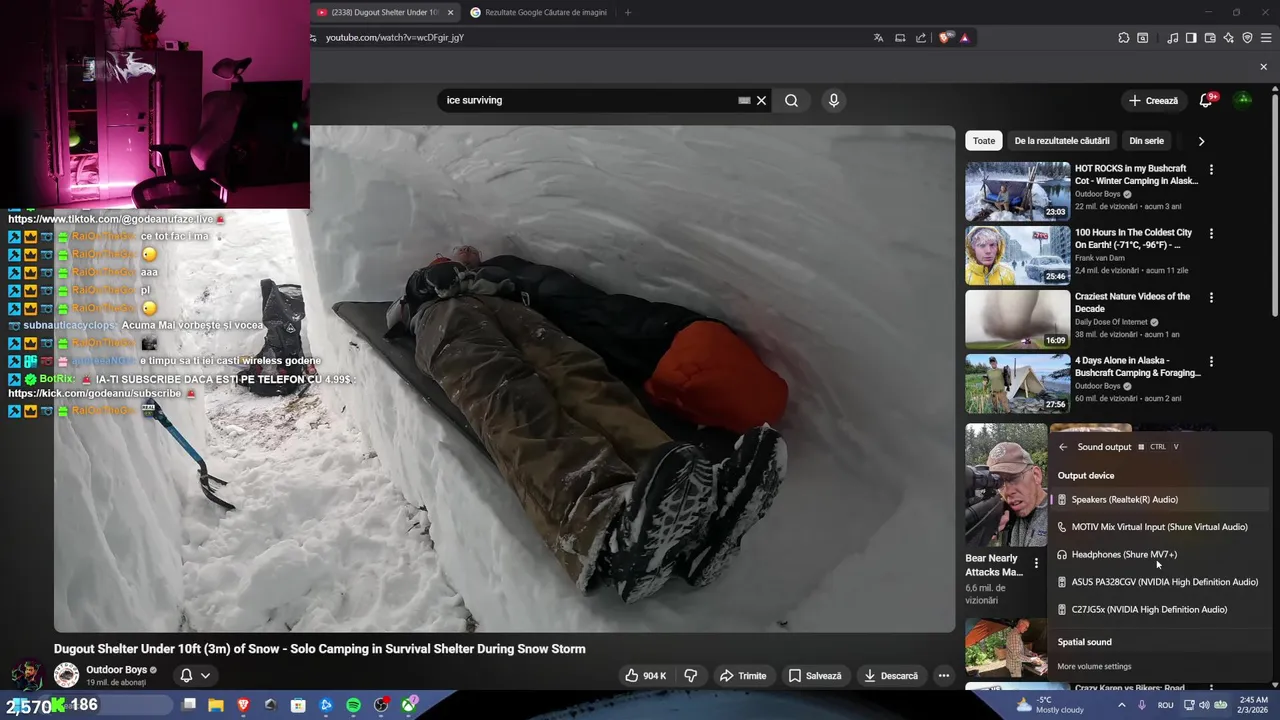This screenshot has height=720, width=1280.
Task: Open options for Craziest Nature Videos
Action: (1211, 298)
